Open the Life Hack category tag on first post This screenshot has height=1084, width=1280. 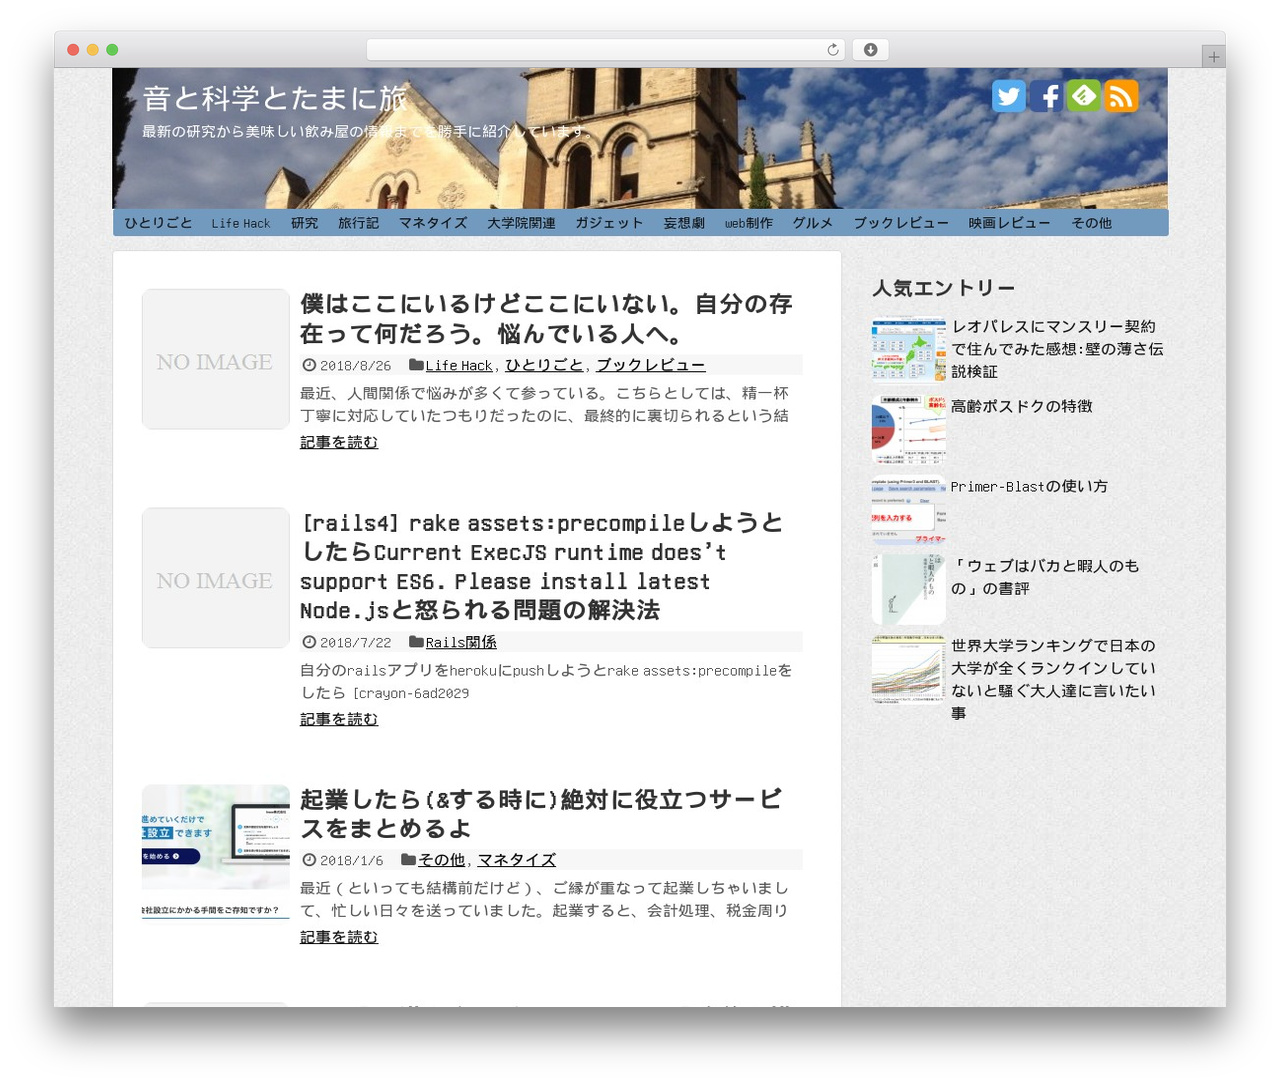[x=459, y=365]
